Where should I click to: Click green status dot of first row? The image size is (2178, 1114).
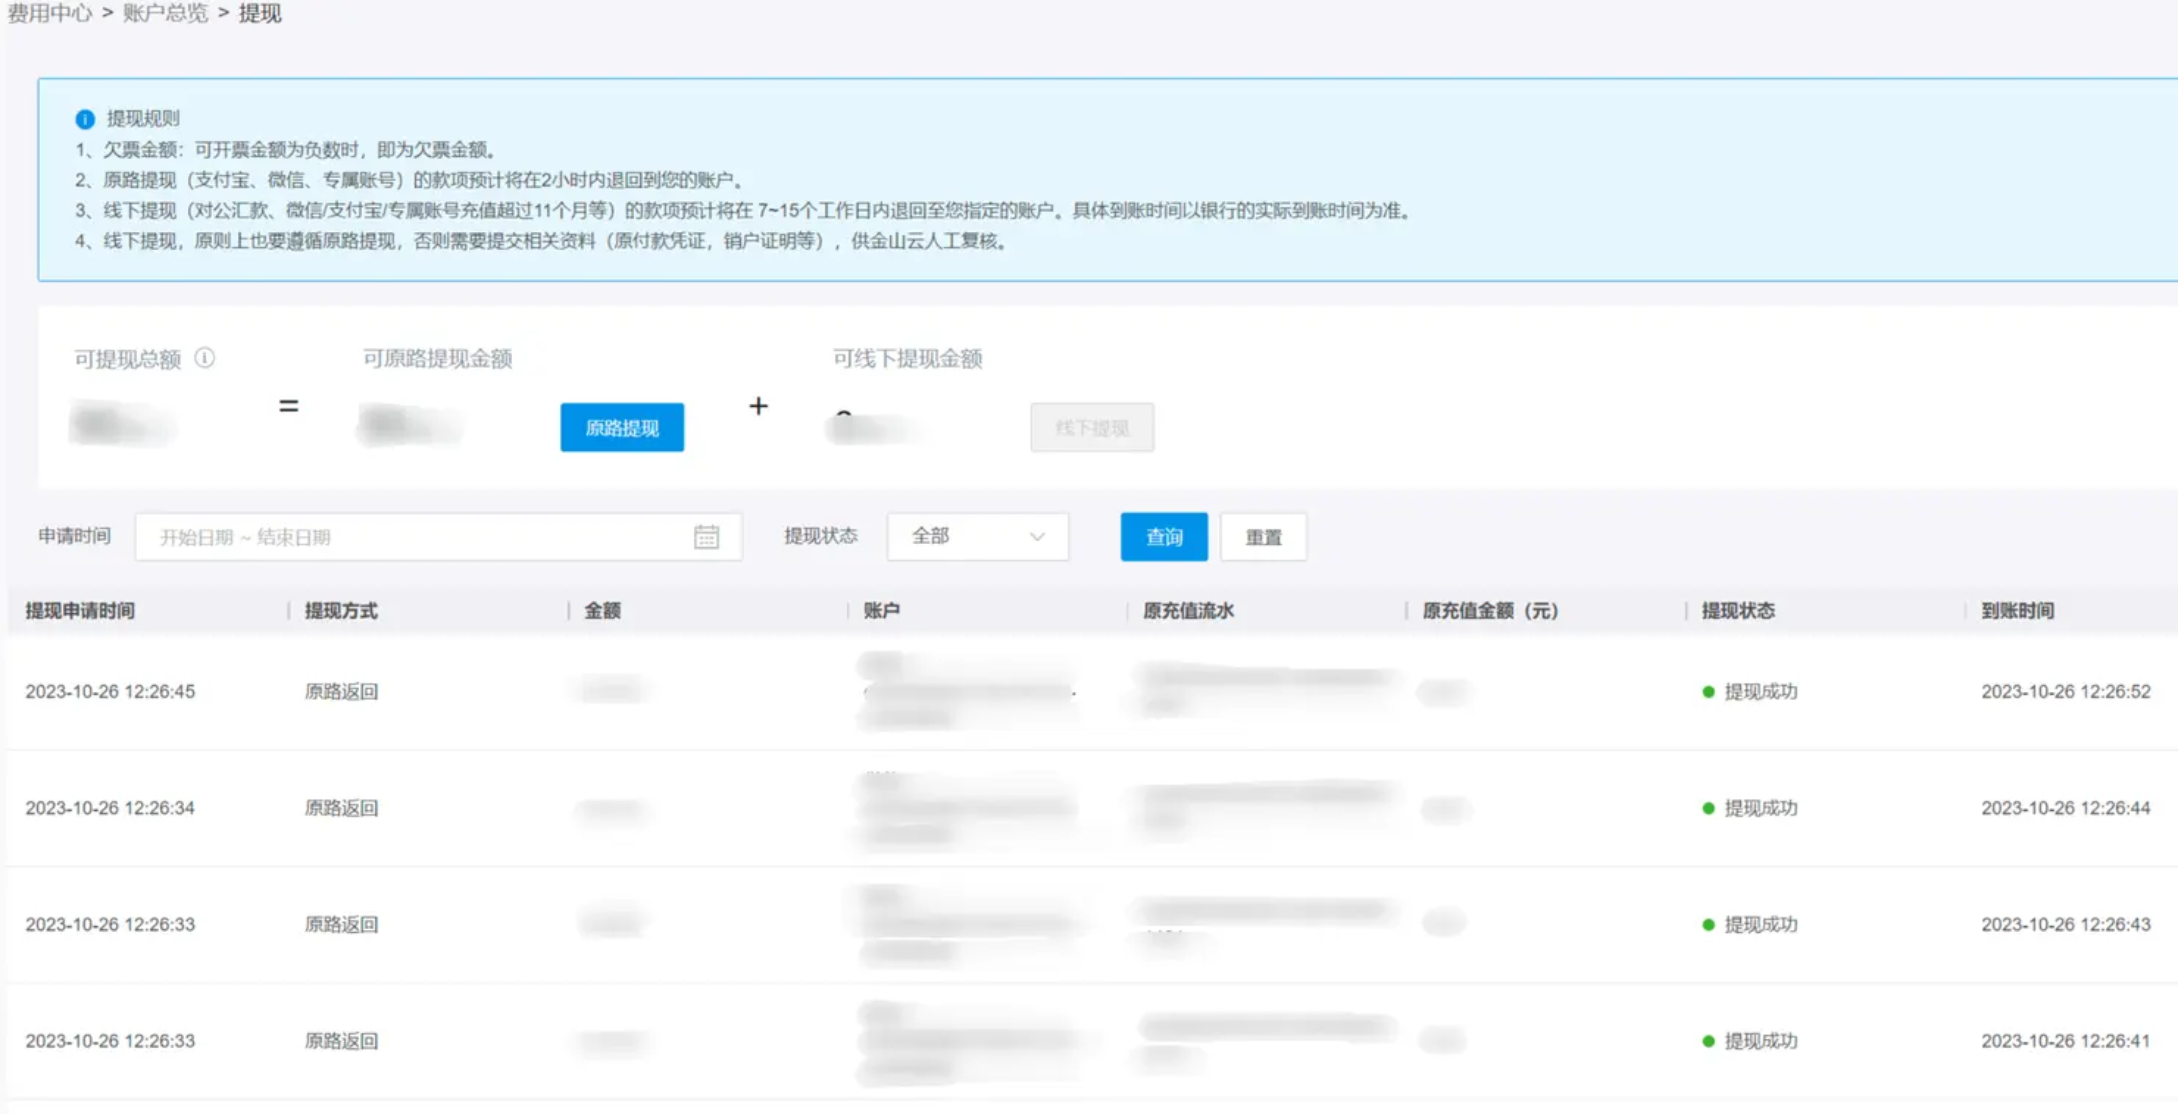point(1708,692)
